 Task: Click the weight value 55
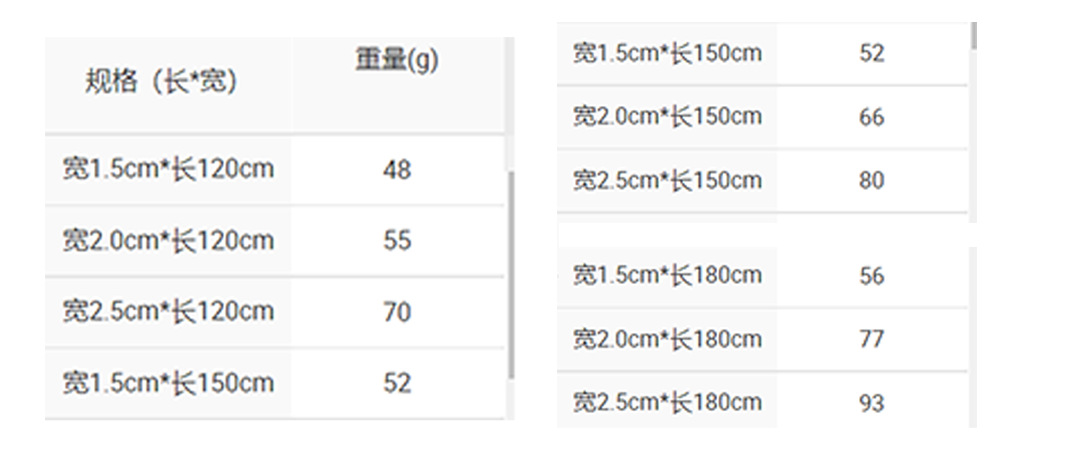(x=397, y=241)
